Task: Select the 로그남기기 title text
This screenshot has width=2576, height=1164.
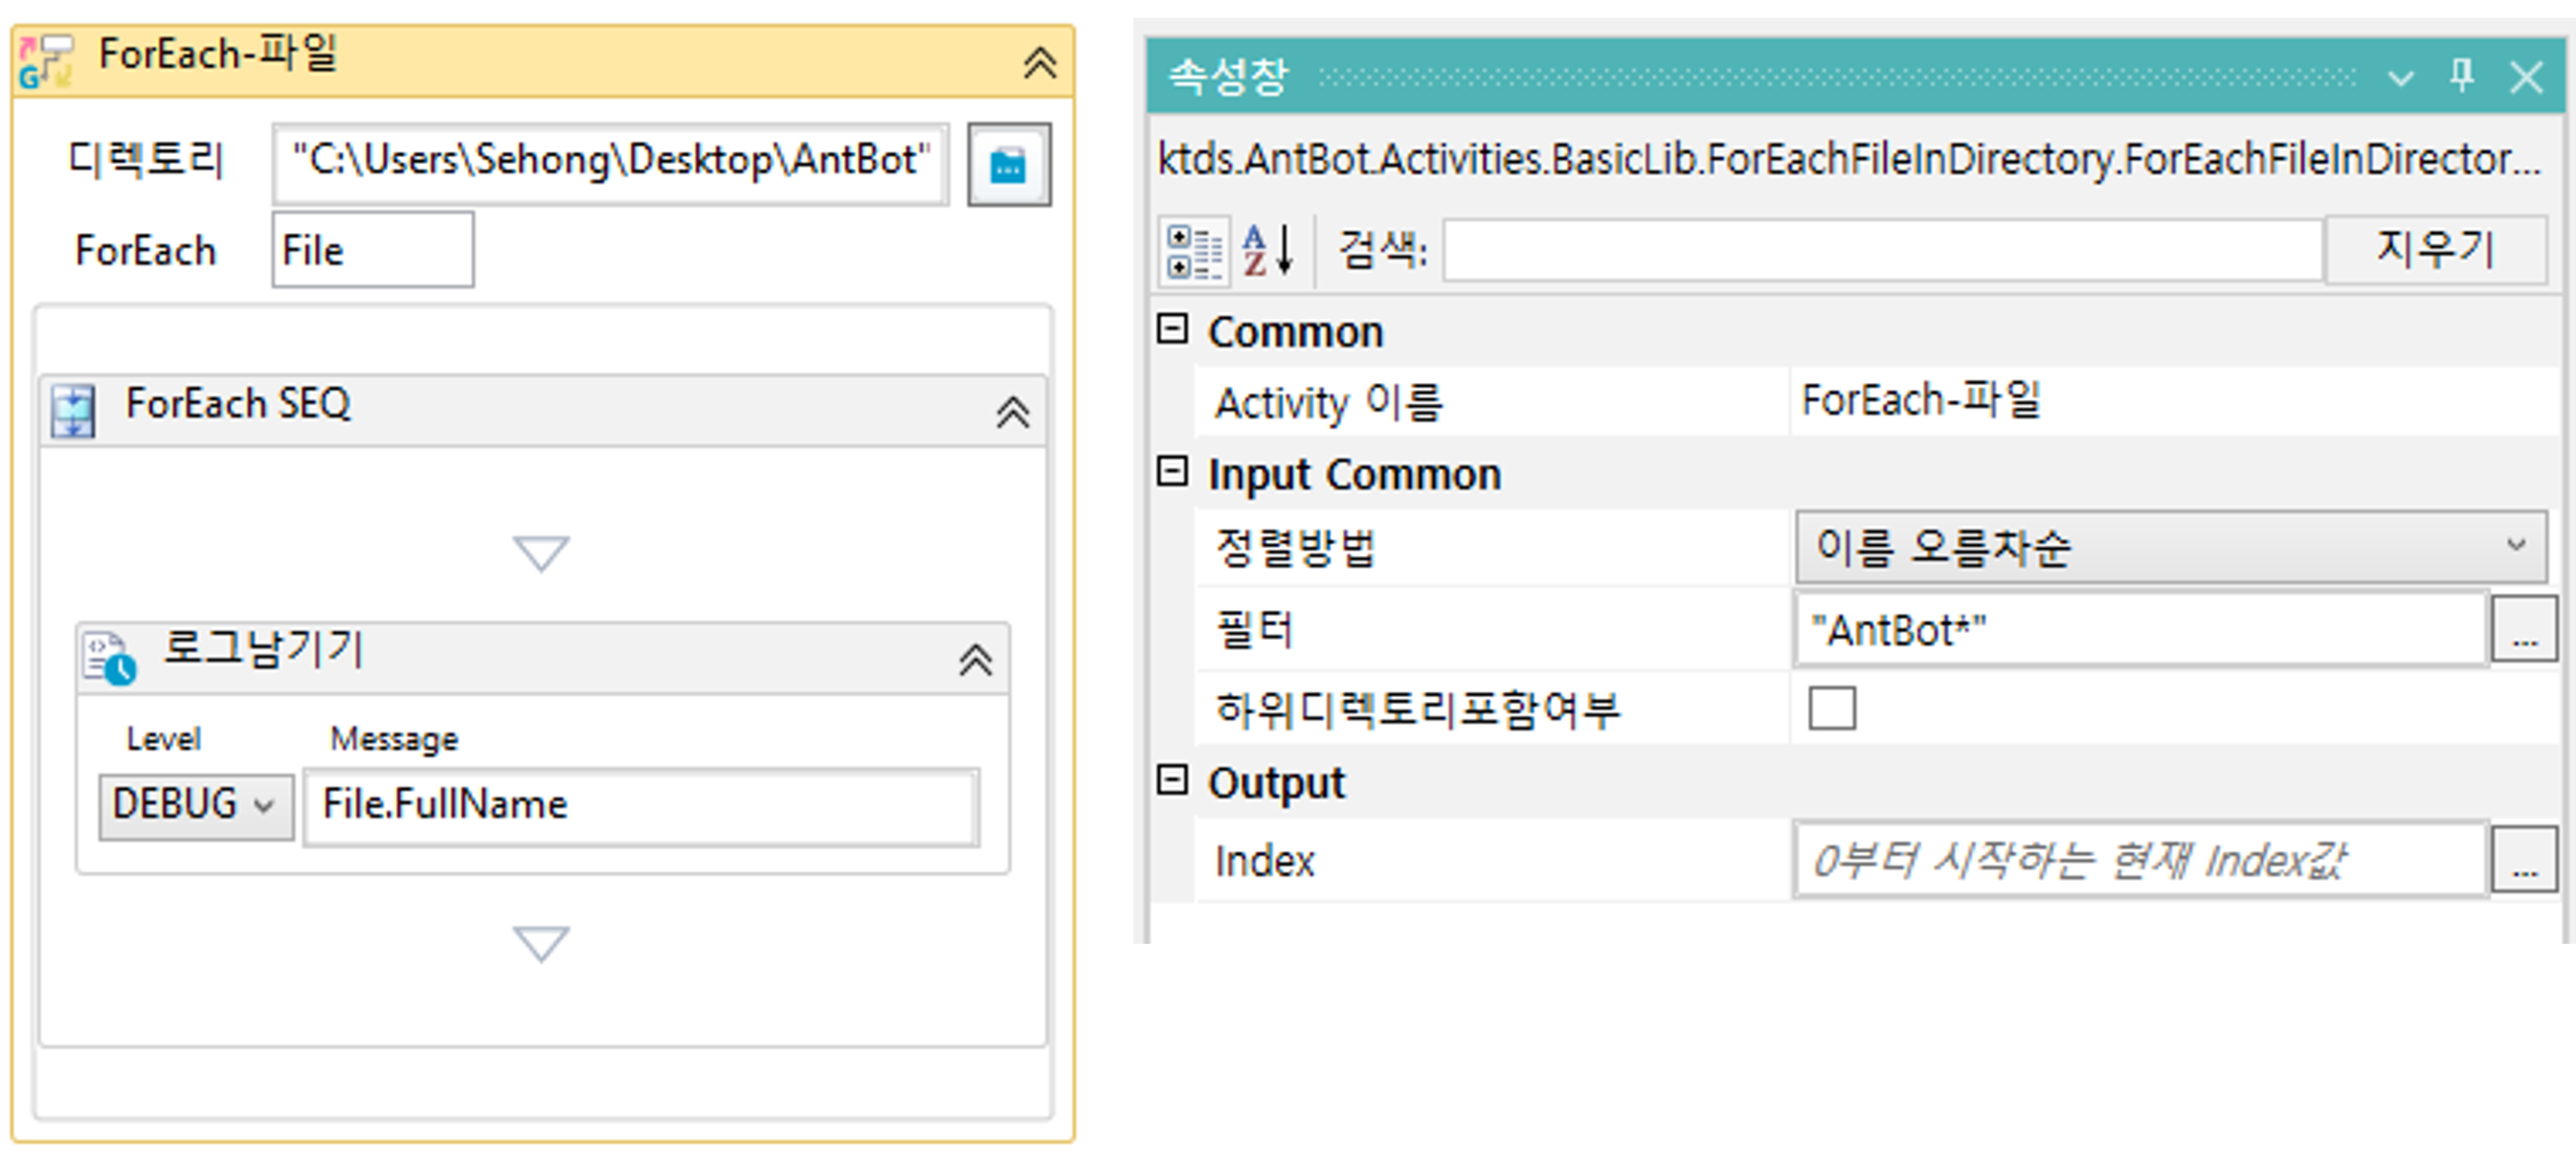Action: pyautogui.click(x=263, y=650)
